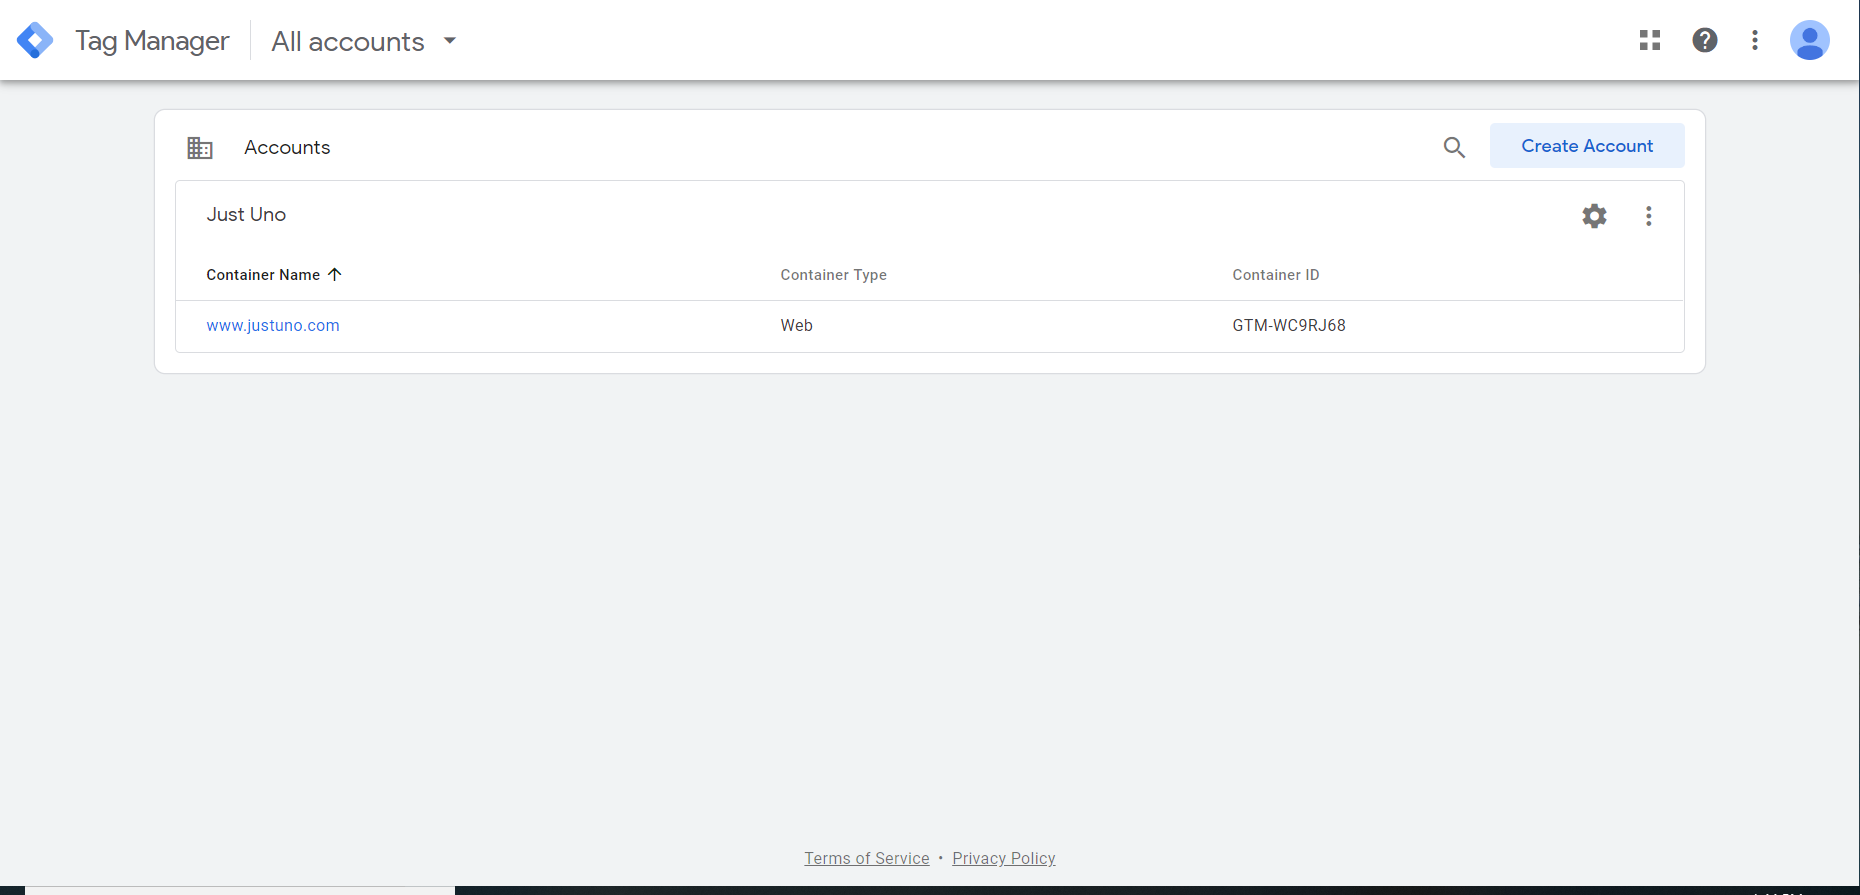Open Just Uno account settings gear
Image resolution: width=1860 pixels, height=895 pixels.
coord(1594,216)
